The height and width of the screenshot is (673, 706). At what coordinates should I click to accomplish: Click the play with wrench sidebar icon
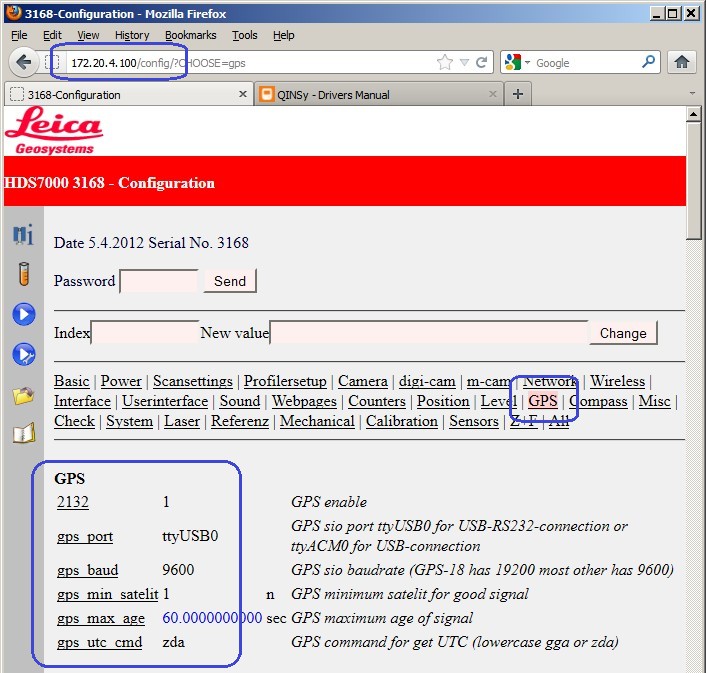click(24, 354)
